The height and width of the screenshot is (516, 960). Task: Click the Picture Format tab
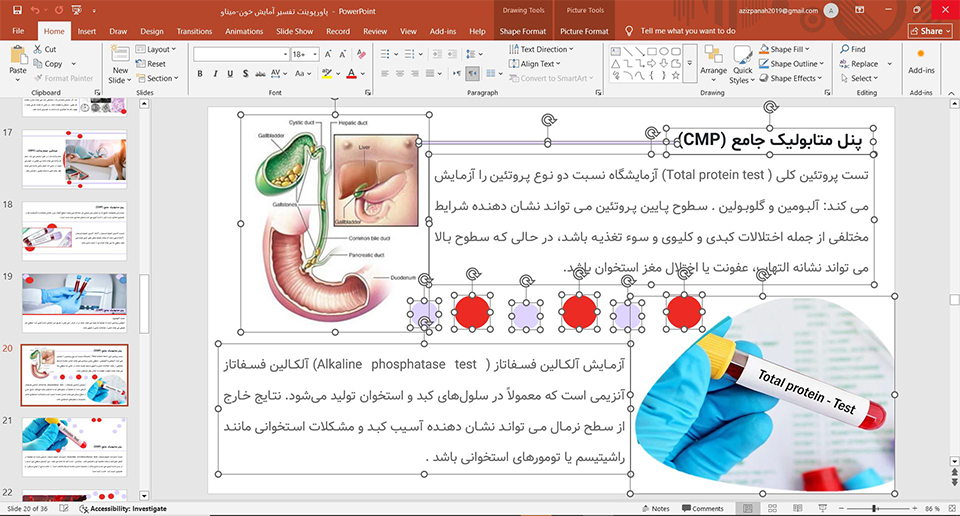pos(584,31)
